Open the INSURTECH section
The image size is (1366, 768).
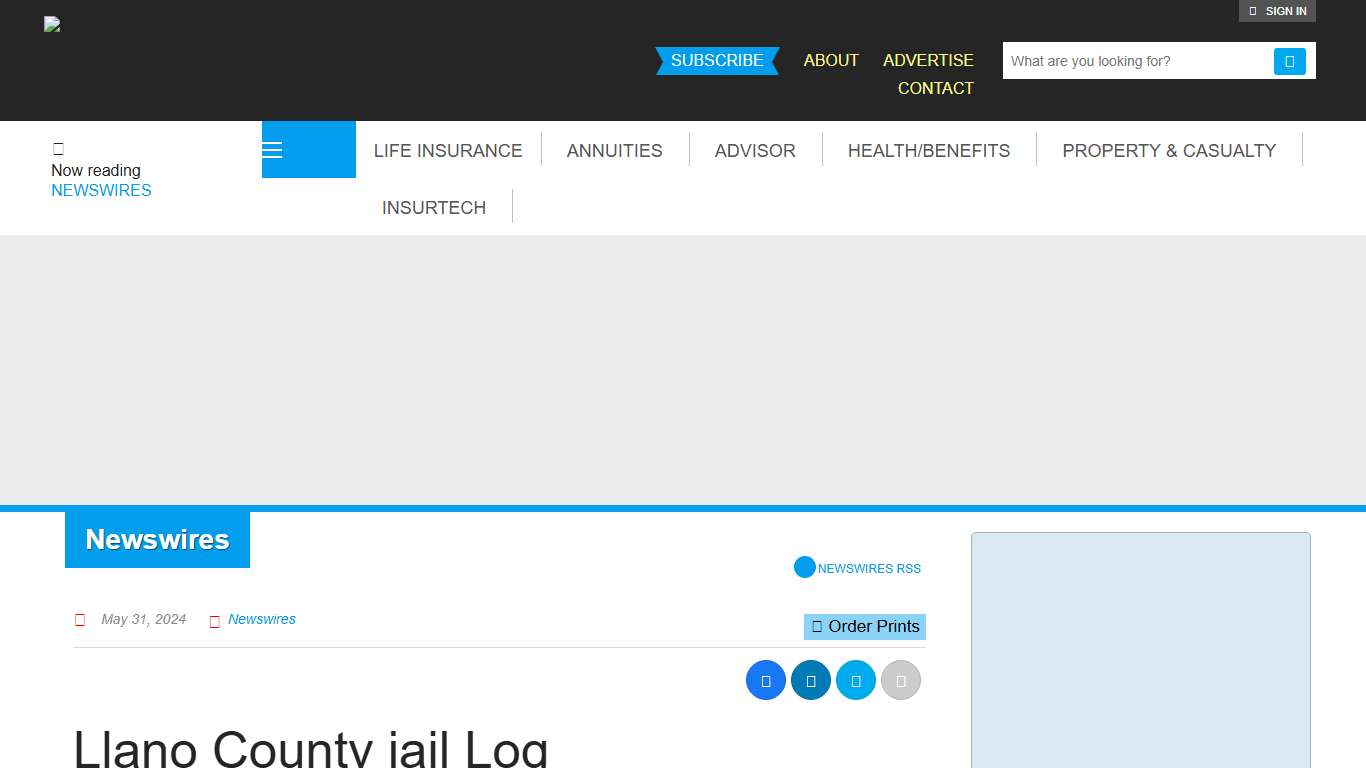433,207
